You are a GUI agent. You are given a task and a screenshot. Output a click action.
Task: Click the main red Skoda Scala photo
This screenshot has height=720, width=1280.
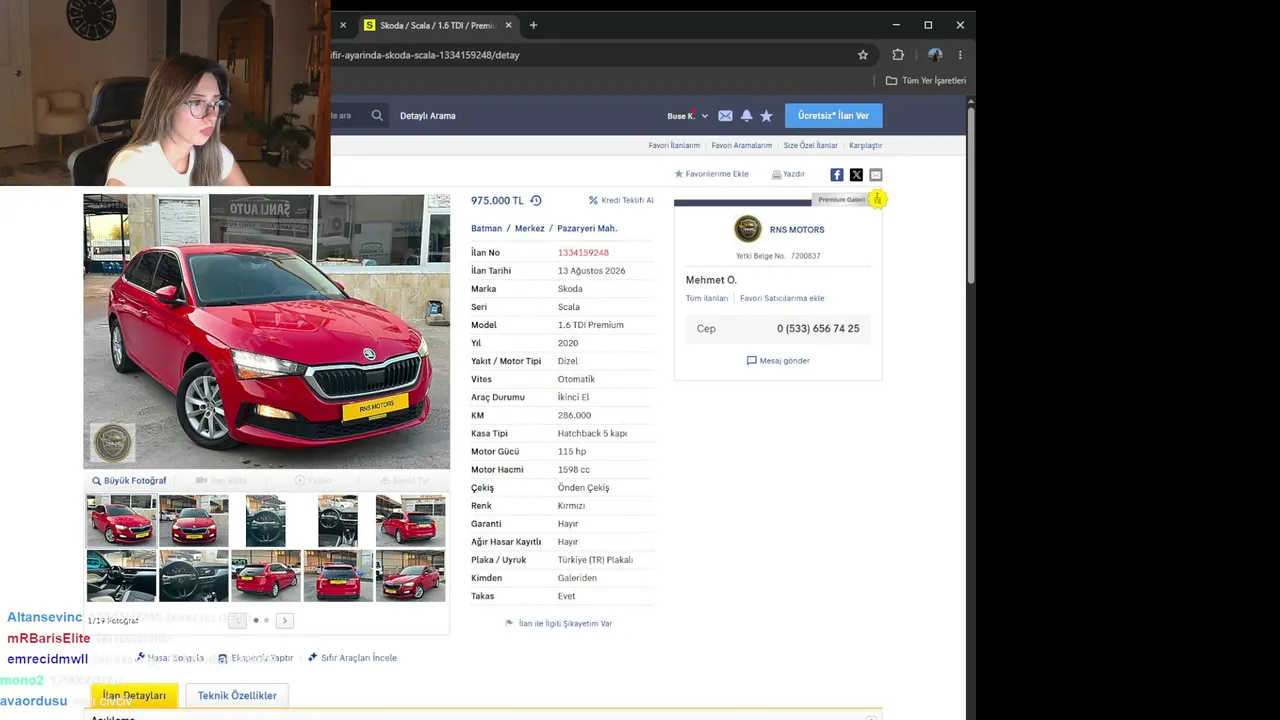click(266, 331)
